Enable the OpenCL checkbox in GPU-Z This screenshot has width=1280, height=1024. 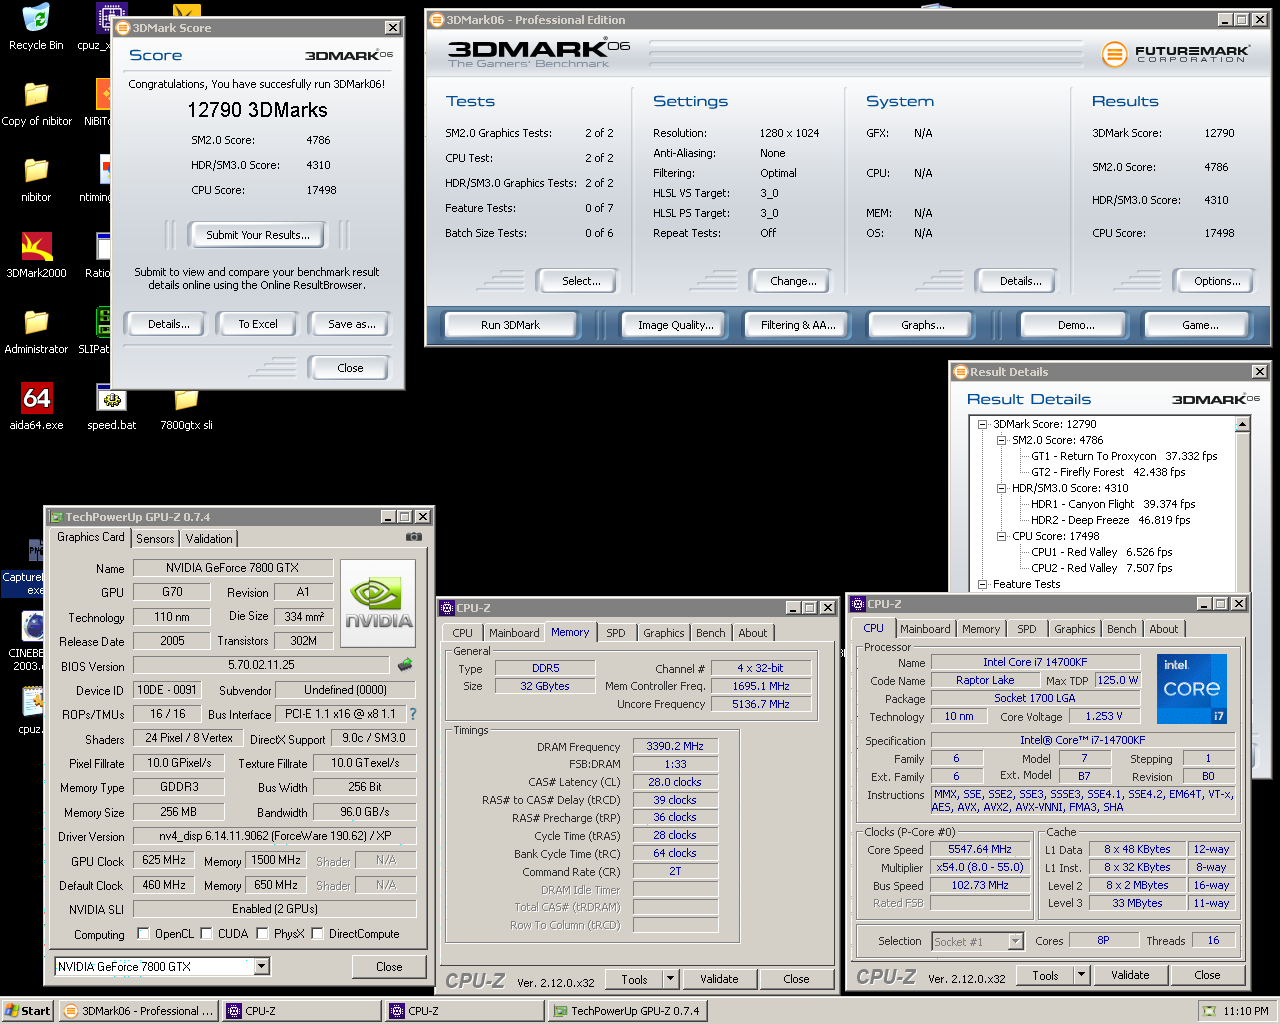(143, 934)
